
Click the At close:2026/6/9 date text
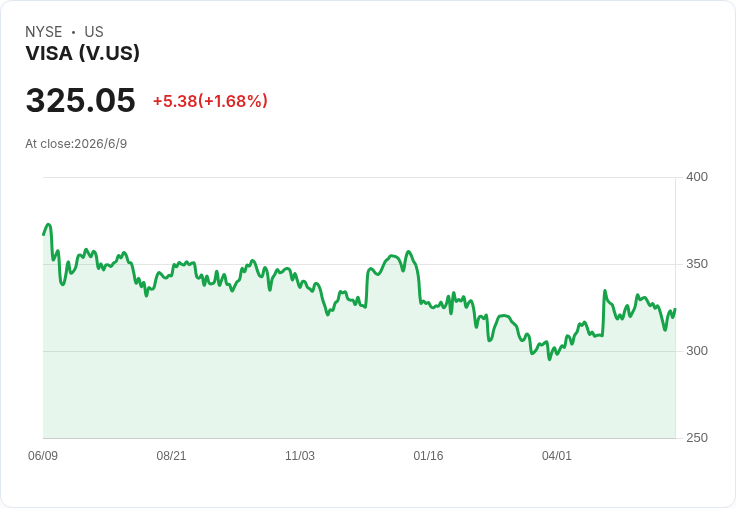(76, 144)
